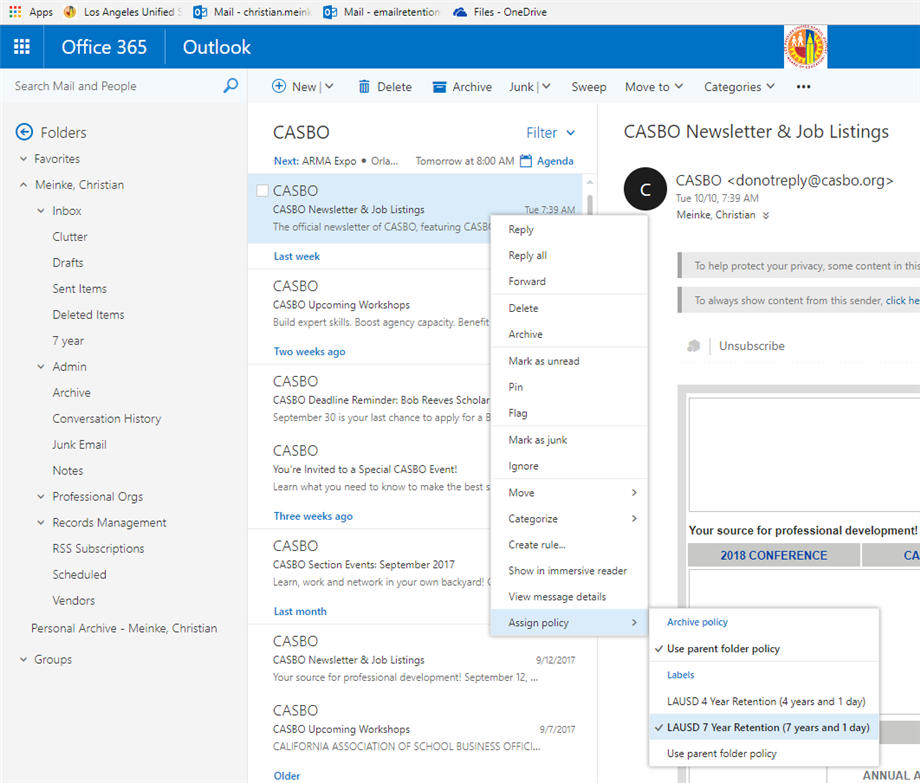This screenshot has width=920, height=783.
Task: Click the New message plus icon
Action: click(x=279, y=86)
